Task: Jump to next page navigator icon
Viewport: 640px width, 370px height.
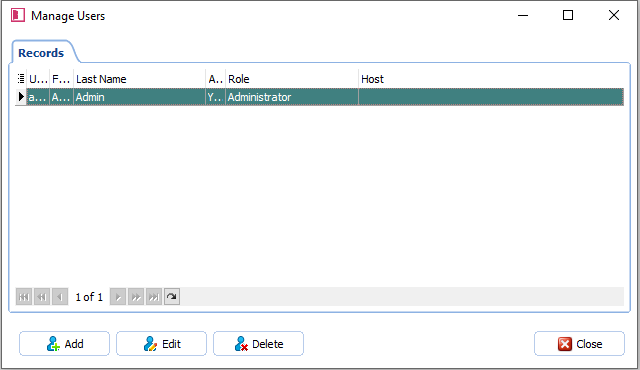Action: (136, 297)
